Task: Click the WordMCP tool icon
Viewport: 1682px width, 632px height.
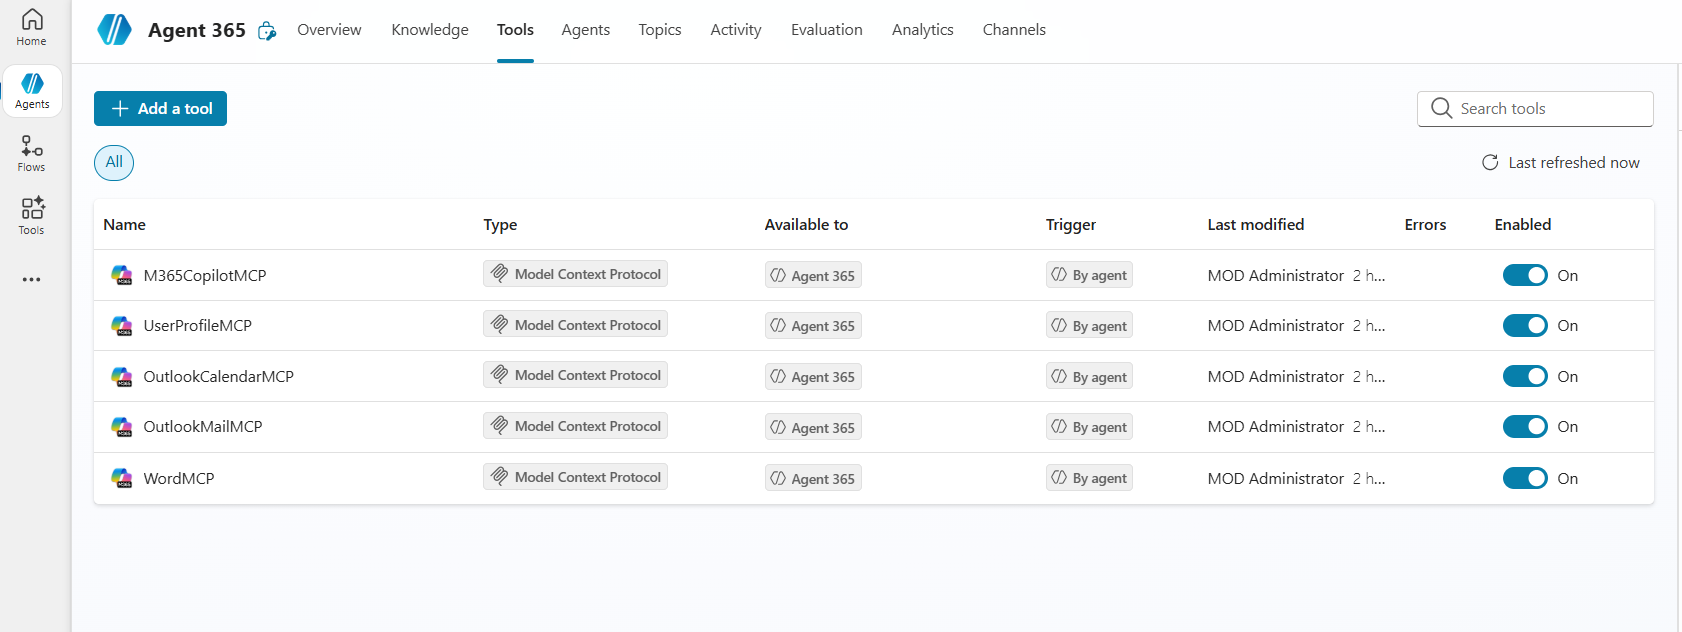Action: click(x=122, y=478)
